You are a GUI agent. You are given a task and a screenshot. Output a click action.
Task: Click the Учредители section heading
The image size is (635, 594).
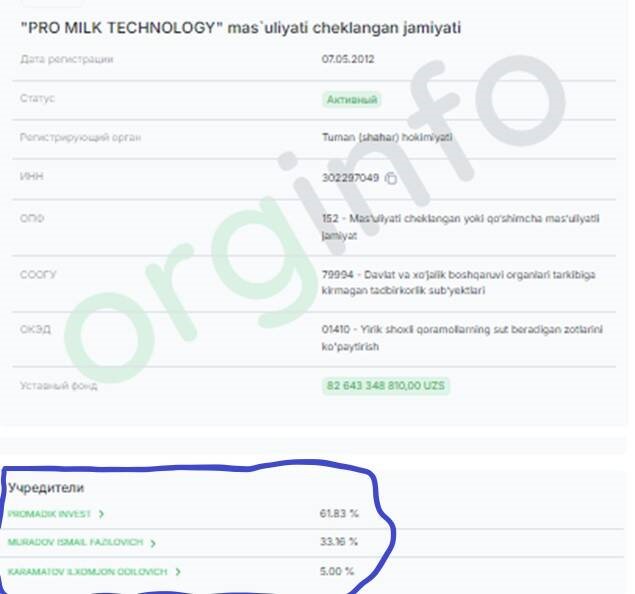(x=46, y=488)
